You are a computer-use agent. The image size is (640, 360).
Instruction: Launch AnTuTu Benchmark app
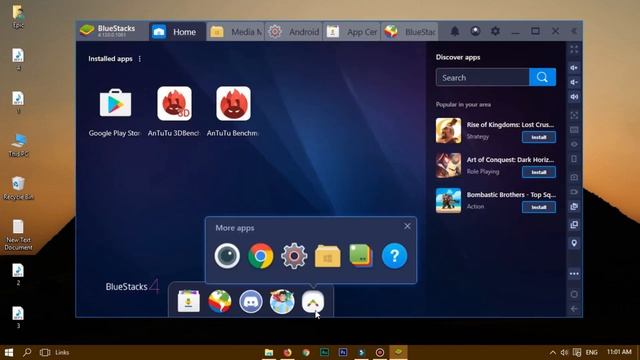(x=233, y=103)
